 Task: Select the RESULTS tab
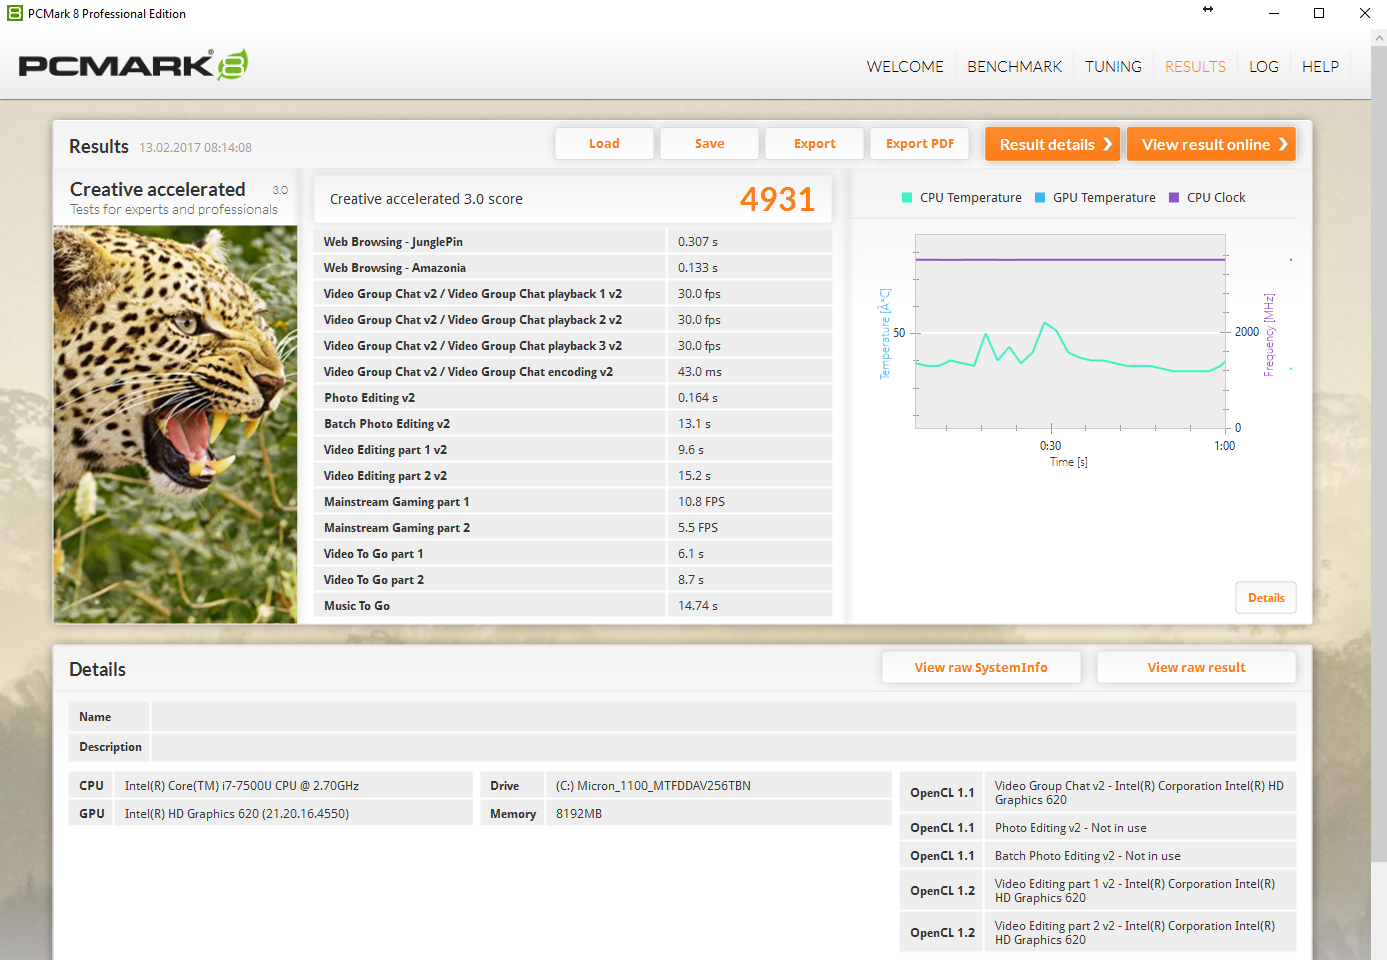pyautogui.click(x=1195, y=67)
